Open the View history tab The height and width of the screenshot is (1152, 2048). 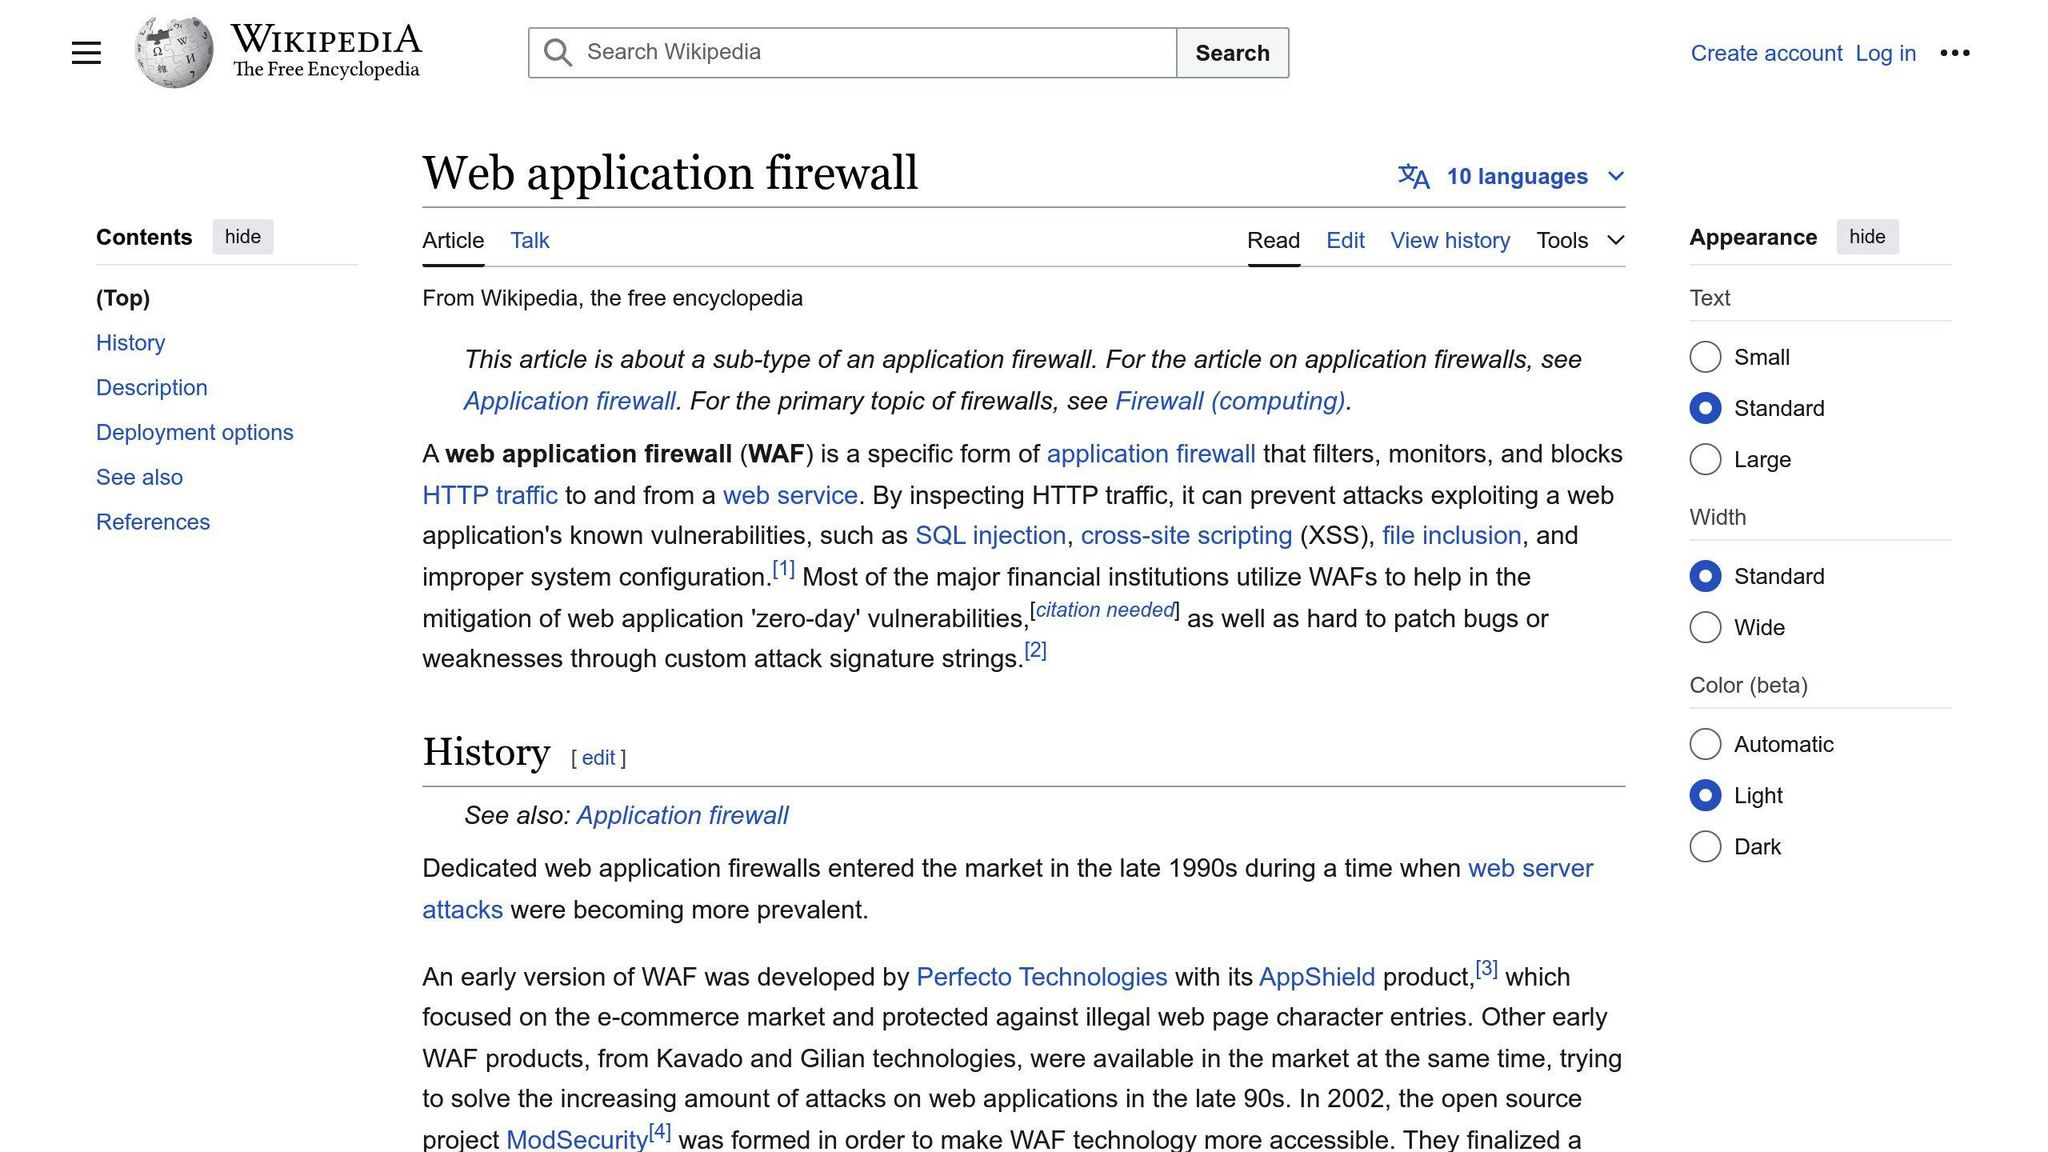pyautogui.click(x=1449, y=240)
